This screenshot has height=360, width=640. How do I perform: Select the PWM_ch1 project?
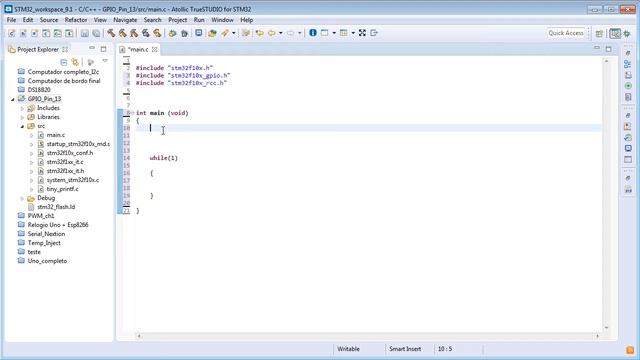[x=41, y=216]
